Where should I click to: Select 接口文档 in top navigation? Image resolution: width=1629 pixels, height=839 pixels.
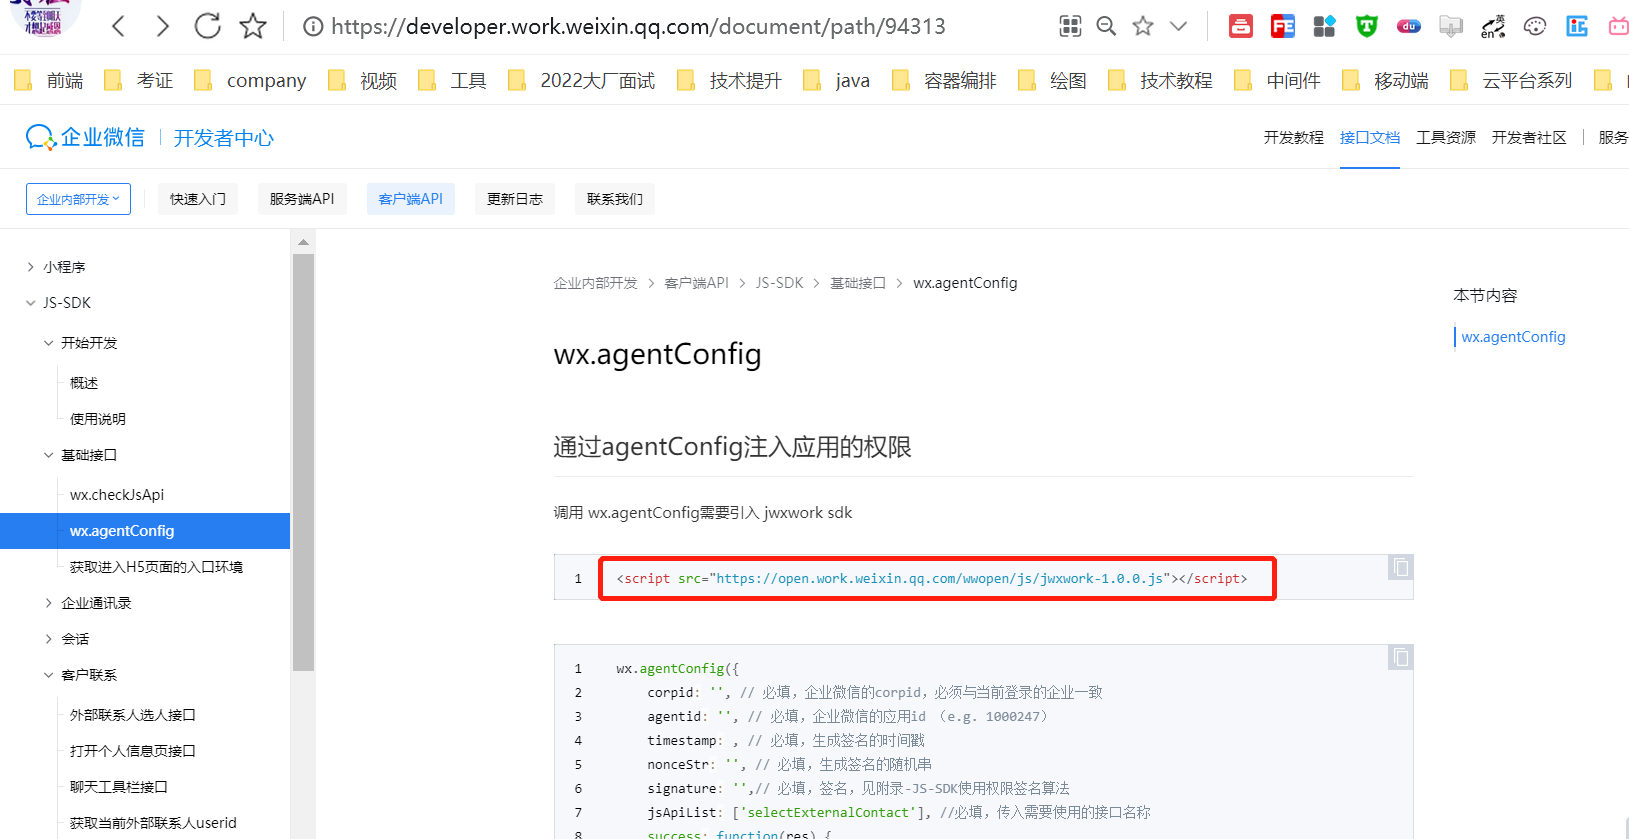click(x=1370, y=138)
